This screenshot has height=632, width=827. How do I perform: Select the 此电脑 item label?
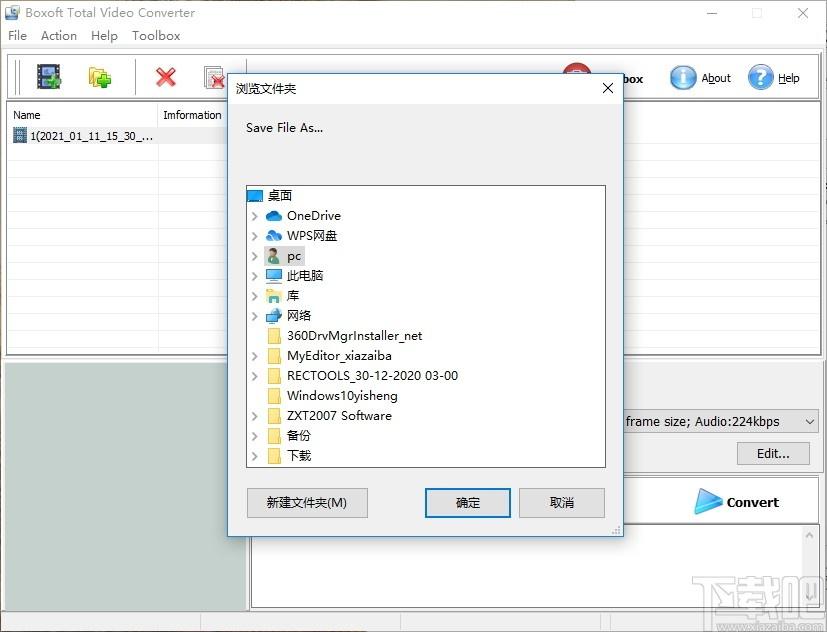(305, 275)
